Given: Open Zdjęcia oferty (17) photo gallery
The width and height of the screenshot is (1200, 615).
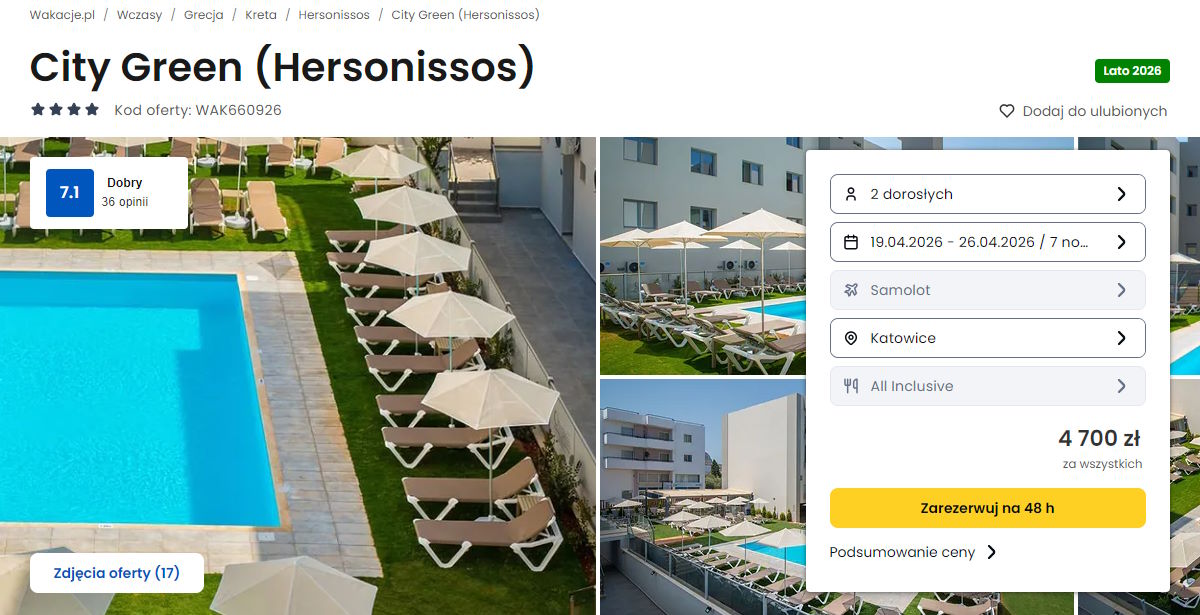Looking at the screenshot, I should tap(117, 573).
